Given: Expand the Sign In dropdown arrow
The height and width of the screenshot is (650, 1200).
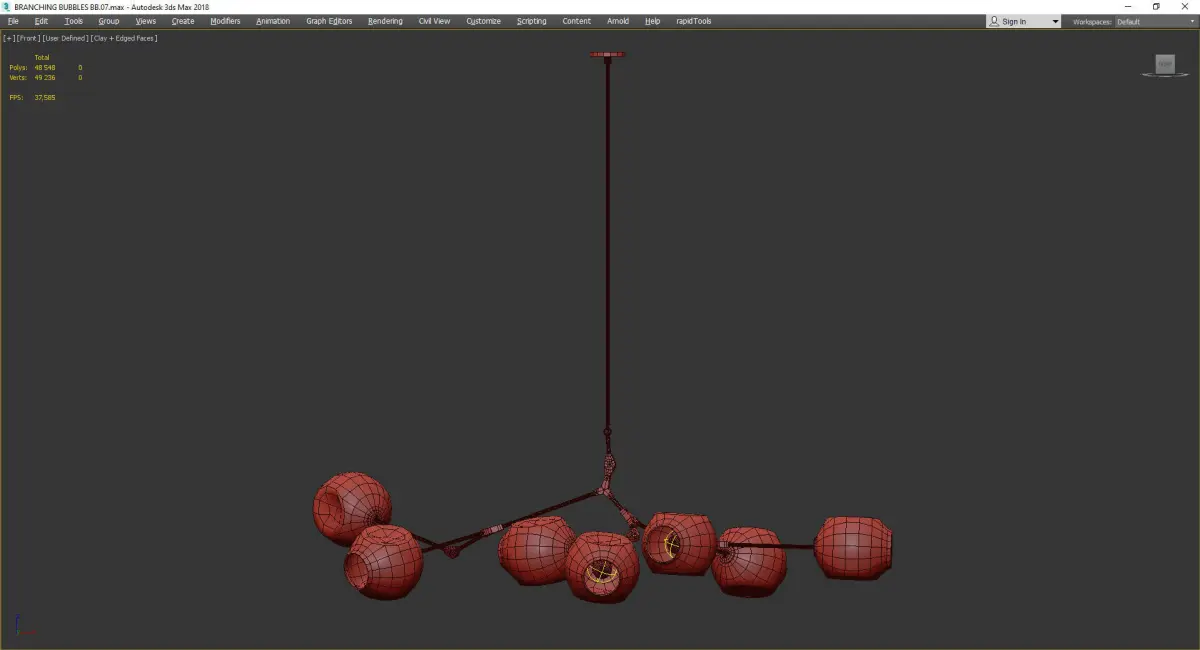Looking at the screenshot, I should click(1054, 22).
